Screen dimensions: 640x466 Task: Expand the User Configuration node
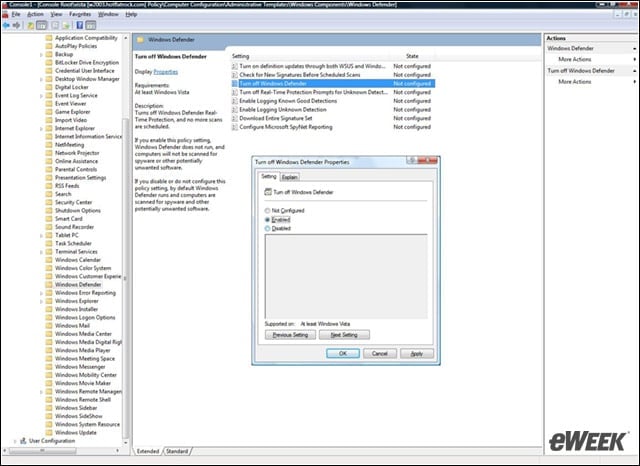click(x=15, y=441)
